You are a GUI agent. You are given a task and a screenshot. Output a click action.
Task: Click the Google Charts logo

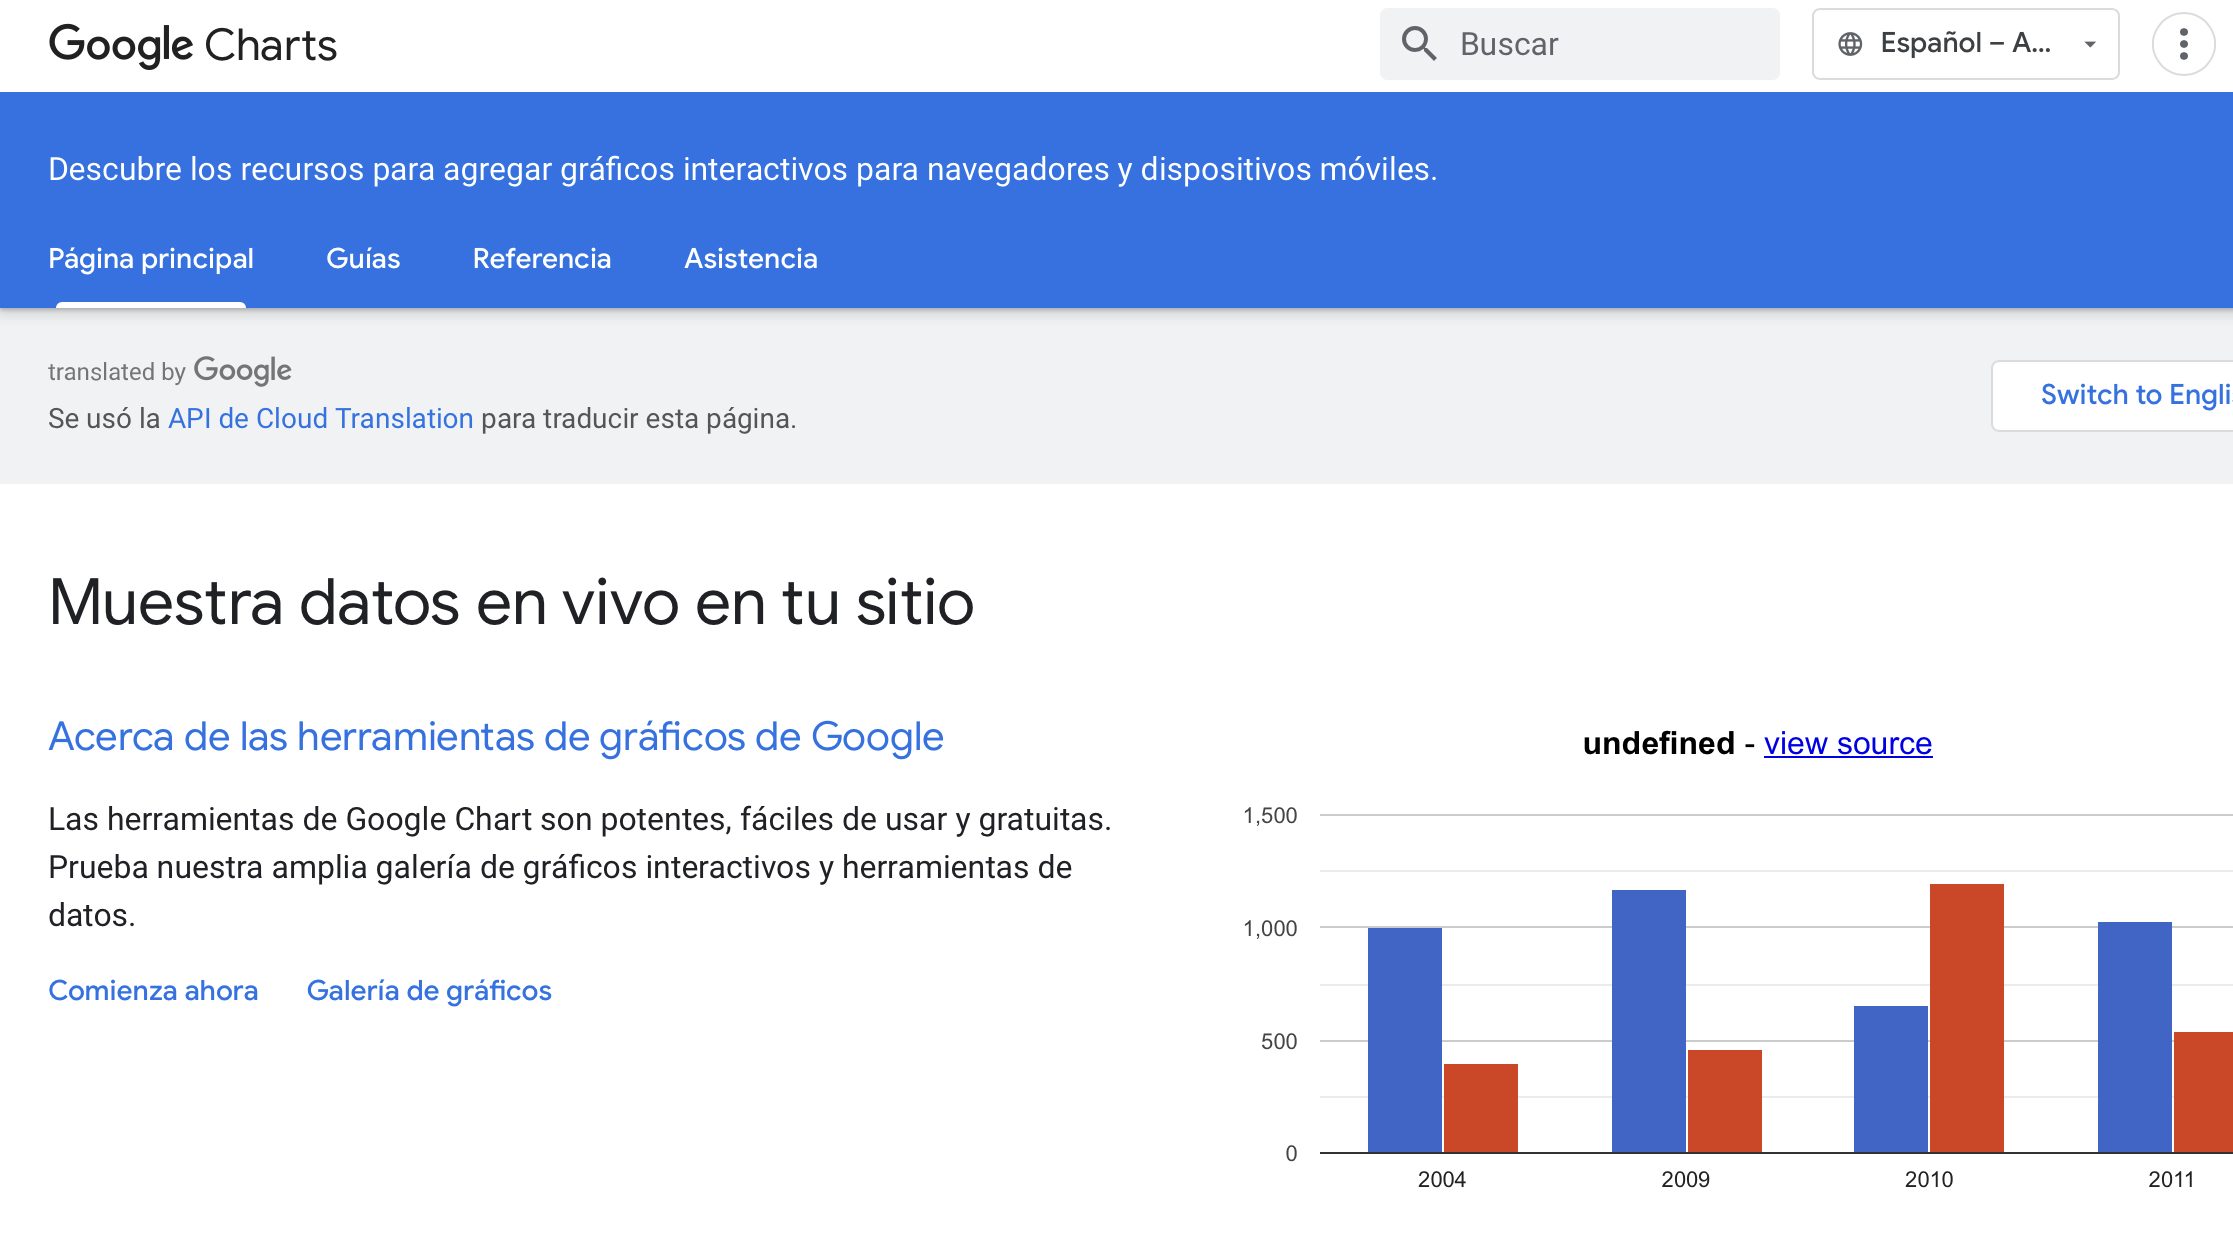193,45
